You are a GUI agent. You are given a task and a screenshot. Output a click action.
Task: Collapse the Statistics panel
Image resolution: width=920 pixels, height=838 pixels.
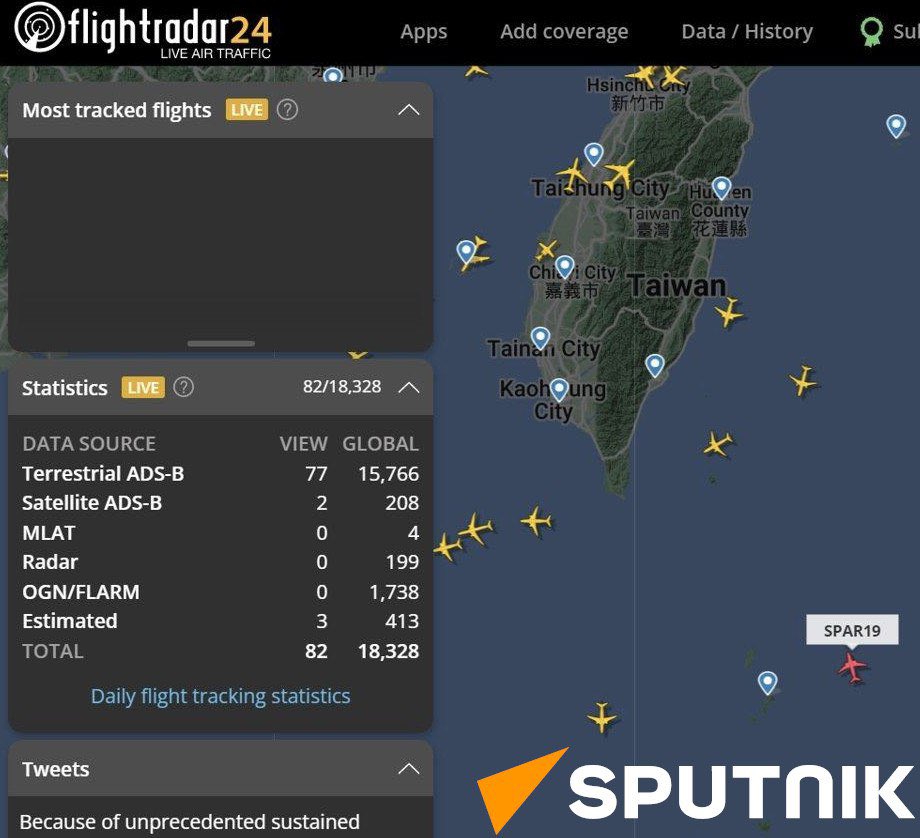point(408,387)
